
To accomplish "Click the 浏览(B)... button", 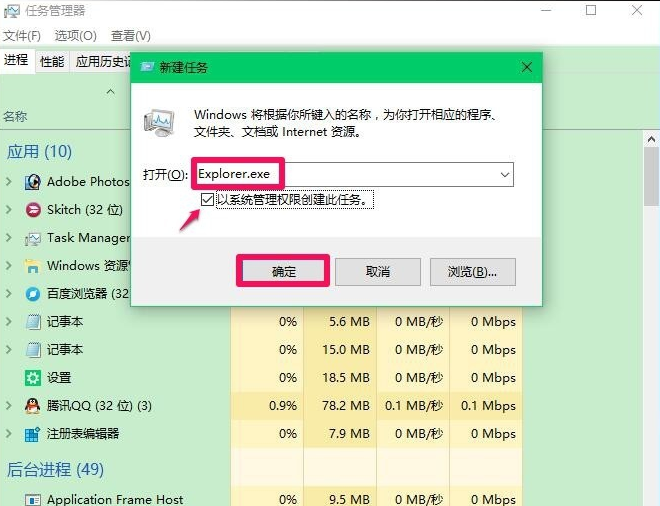I will tap(472, 272).
